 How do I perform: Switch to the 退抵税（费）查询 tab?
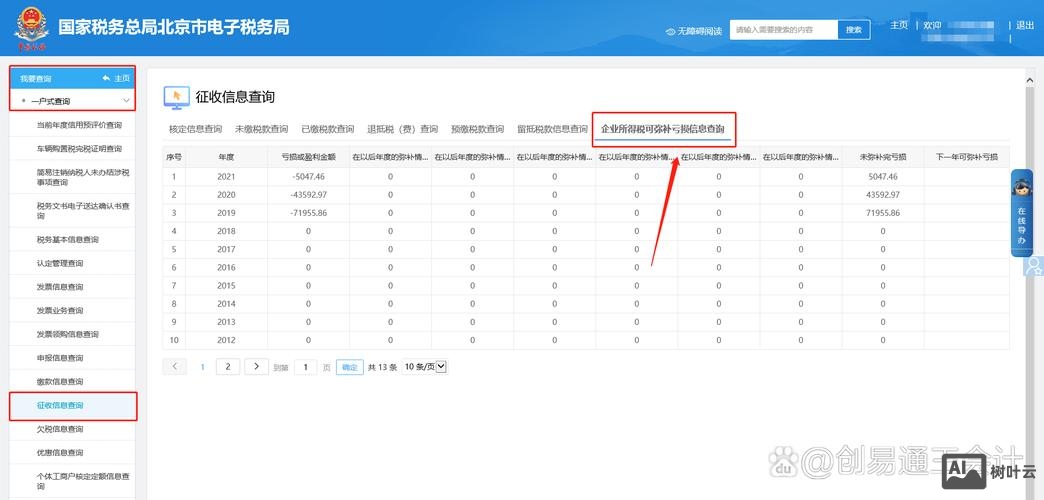[x=403, y=129]
